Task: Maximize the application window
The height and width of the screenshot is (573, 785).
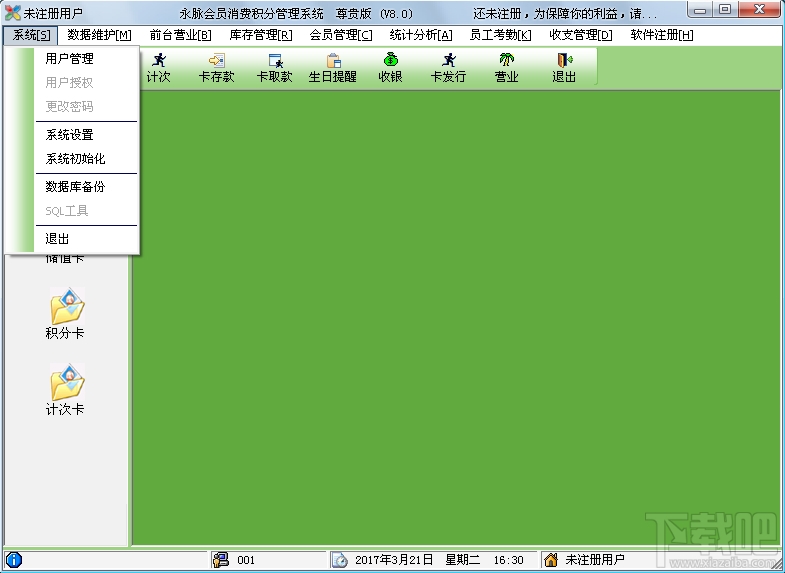Action: point(725,10)
